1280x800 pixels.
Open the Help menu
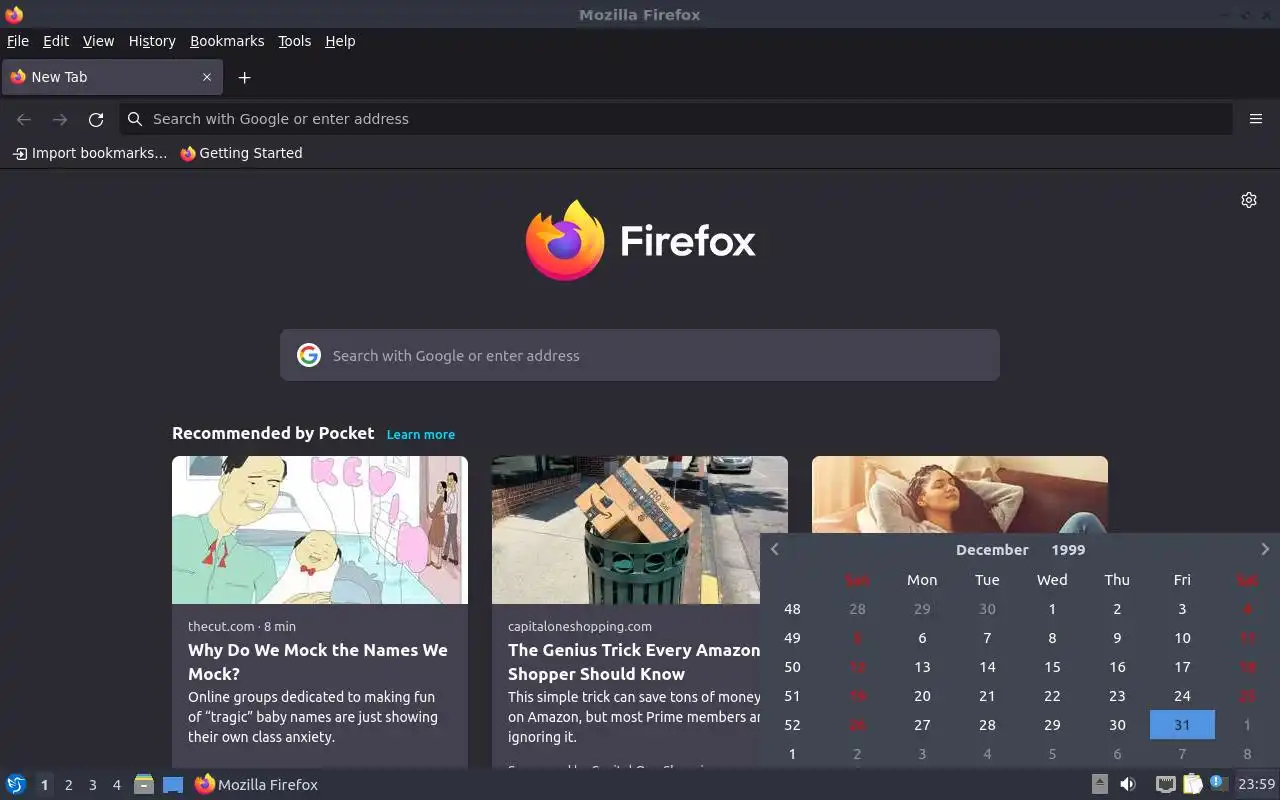pos(340,41)
